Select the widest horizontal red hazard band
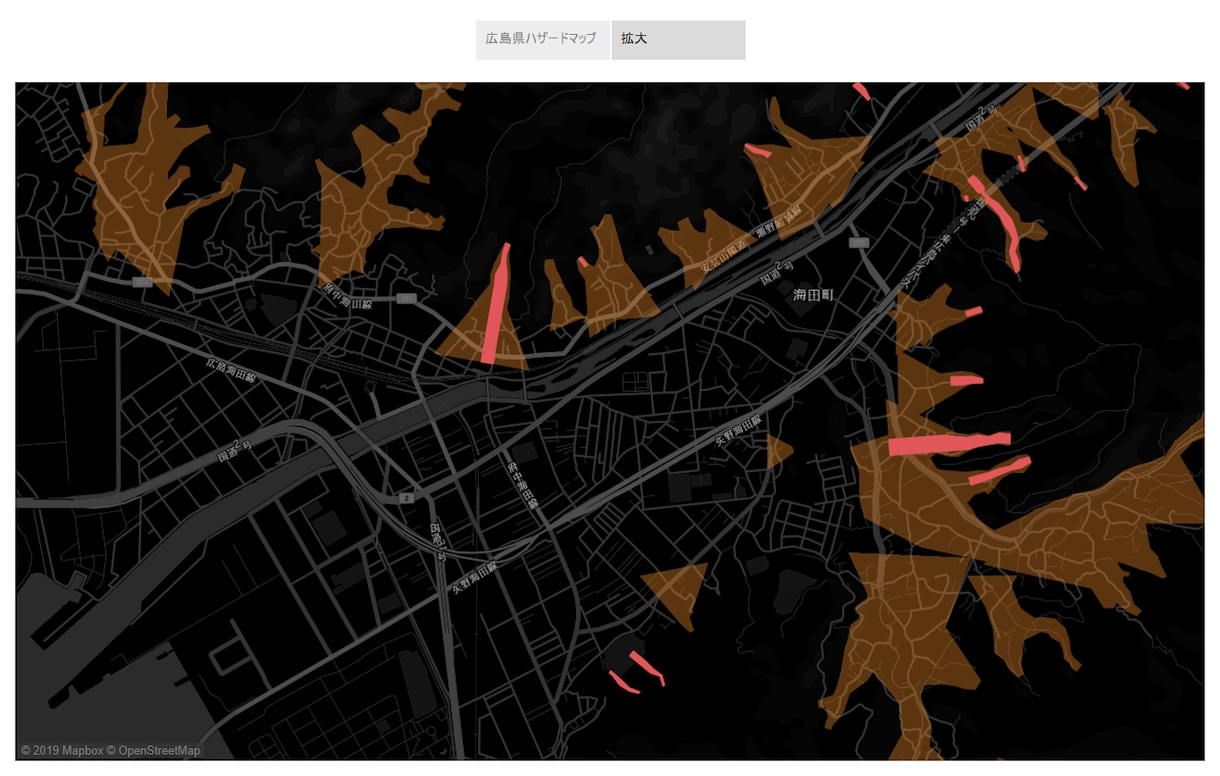The width and height of the screenshot is (1220, 776). point(949,444)
